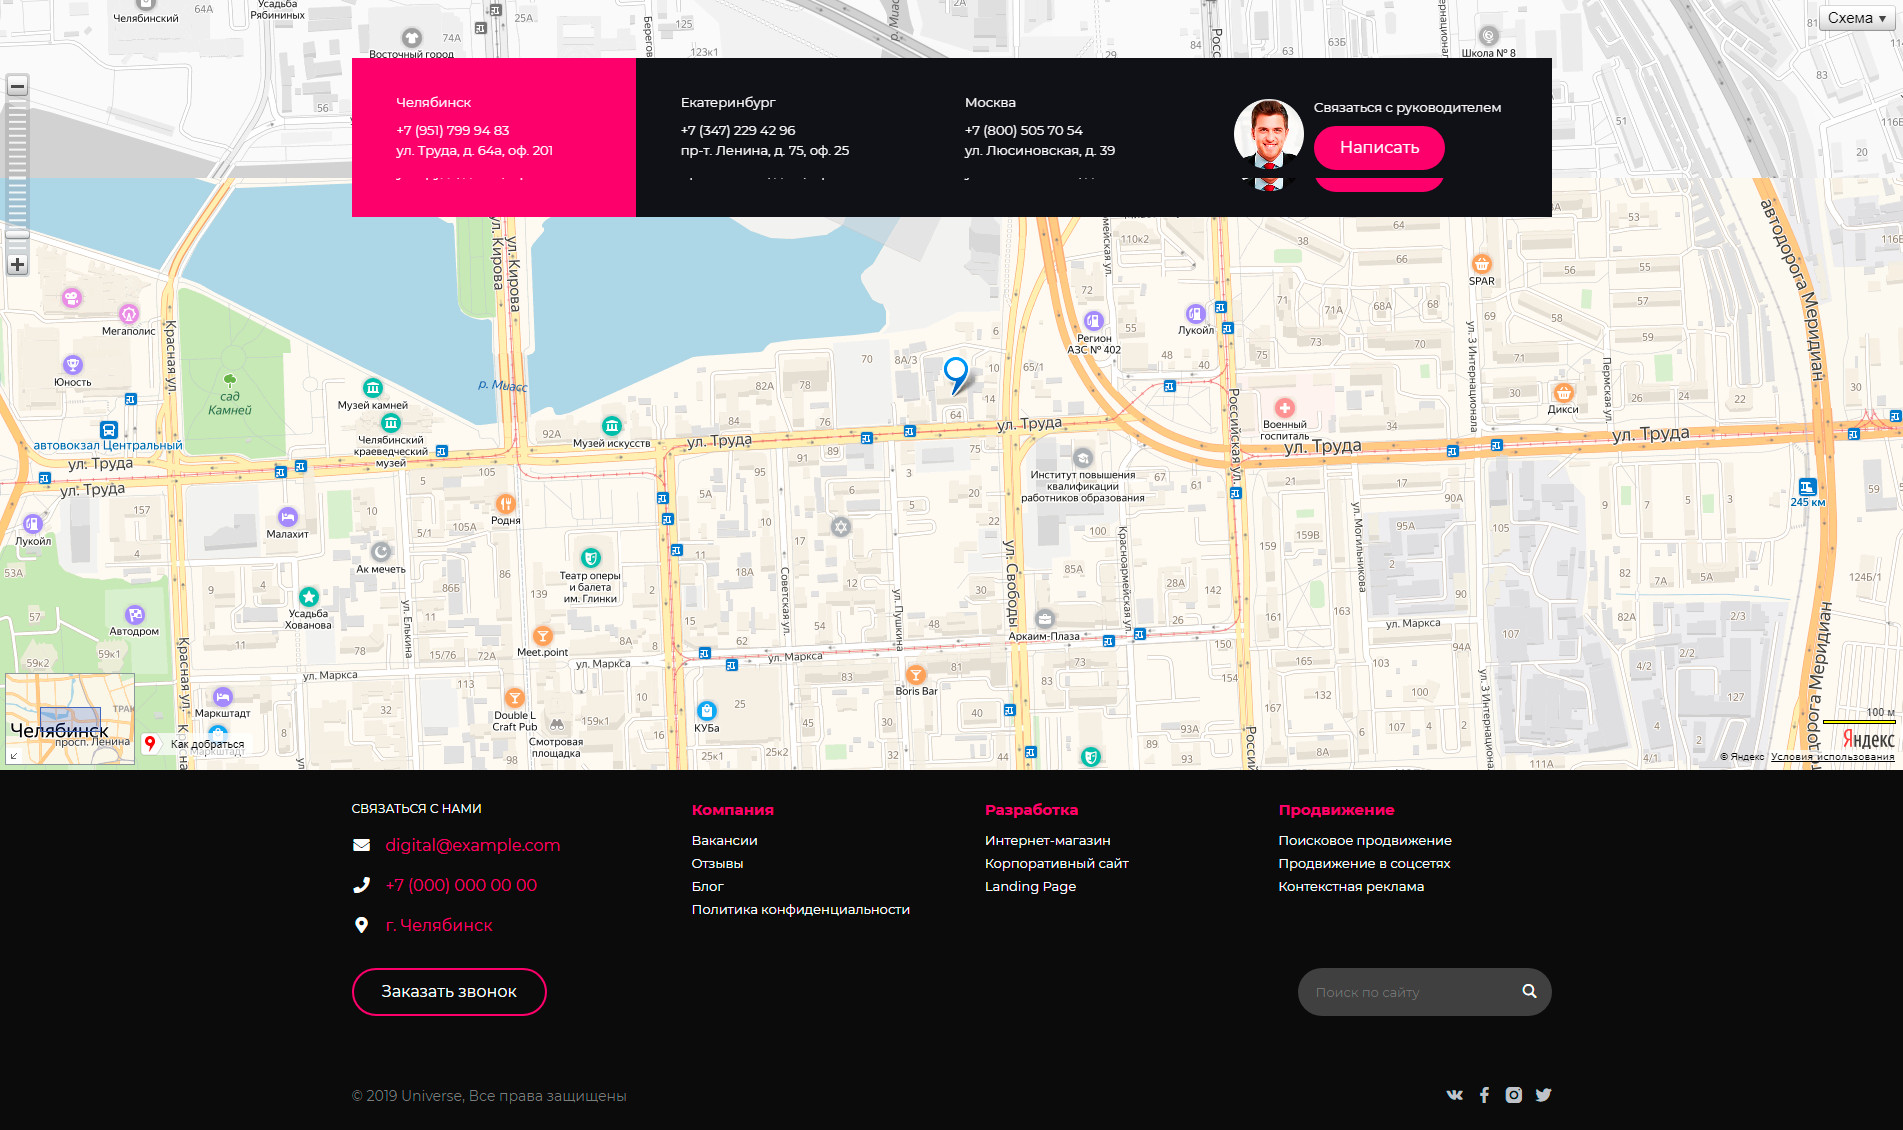Click the КУБа shopping marker
The width and height of the screenshot is (1903, 1130).
click(x=707, y=711)
